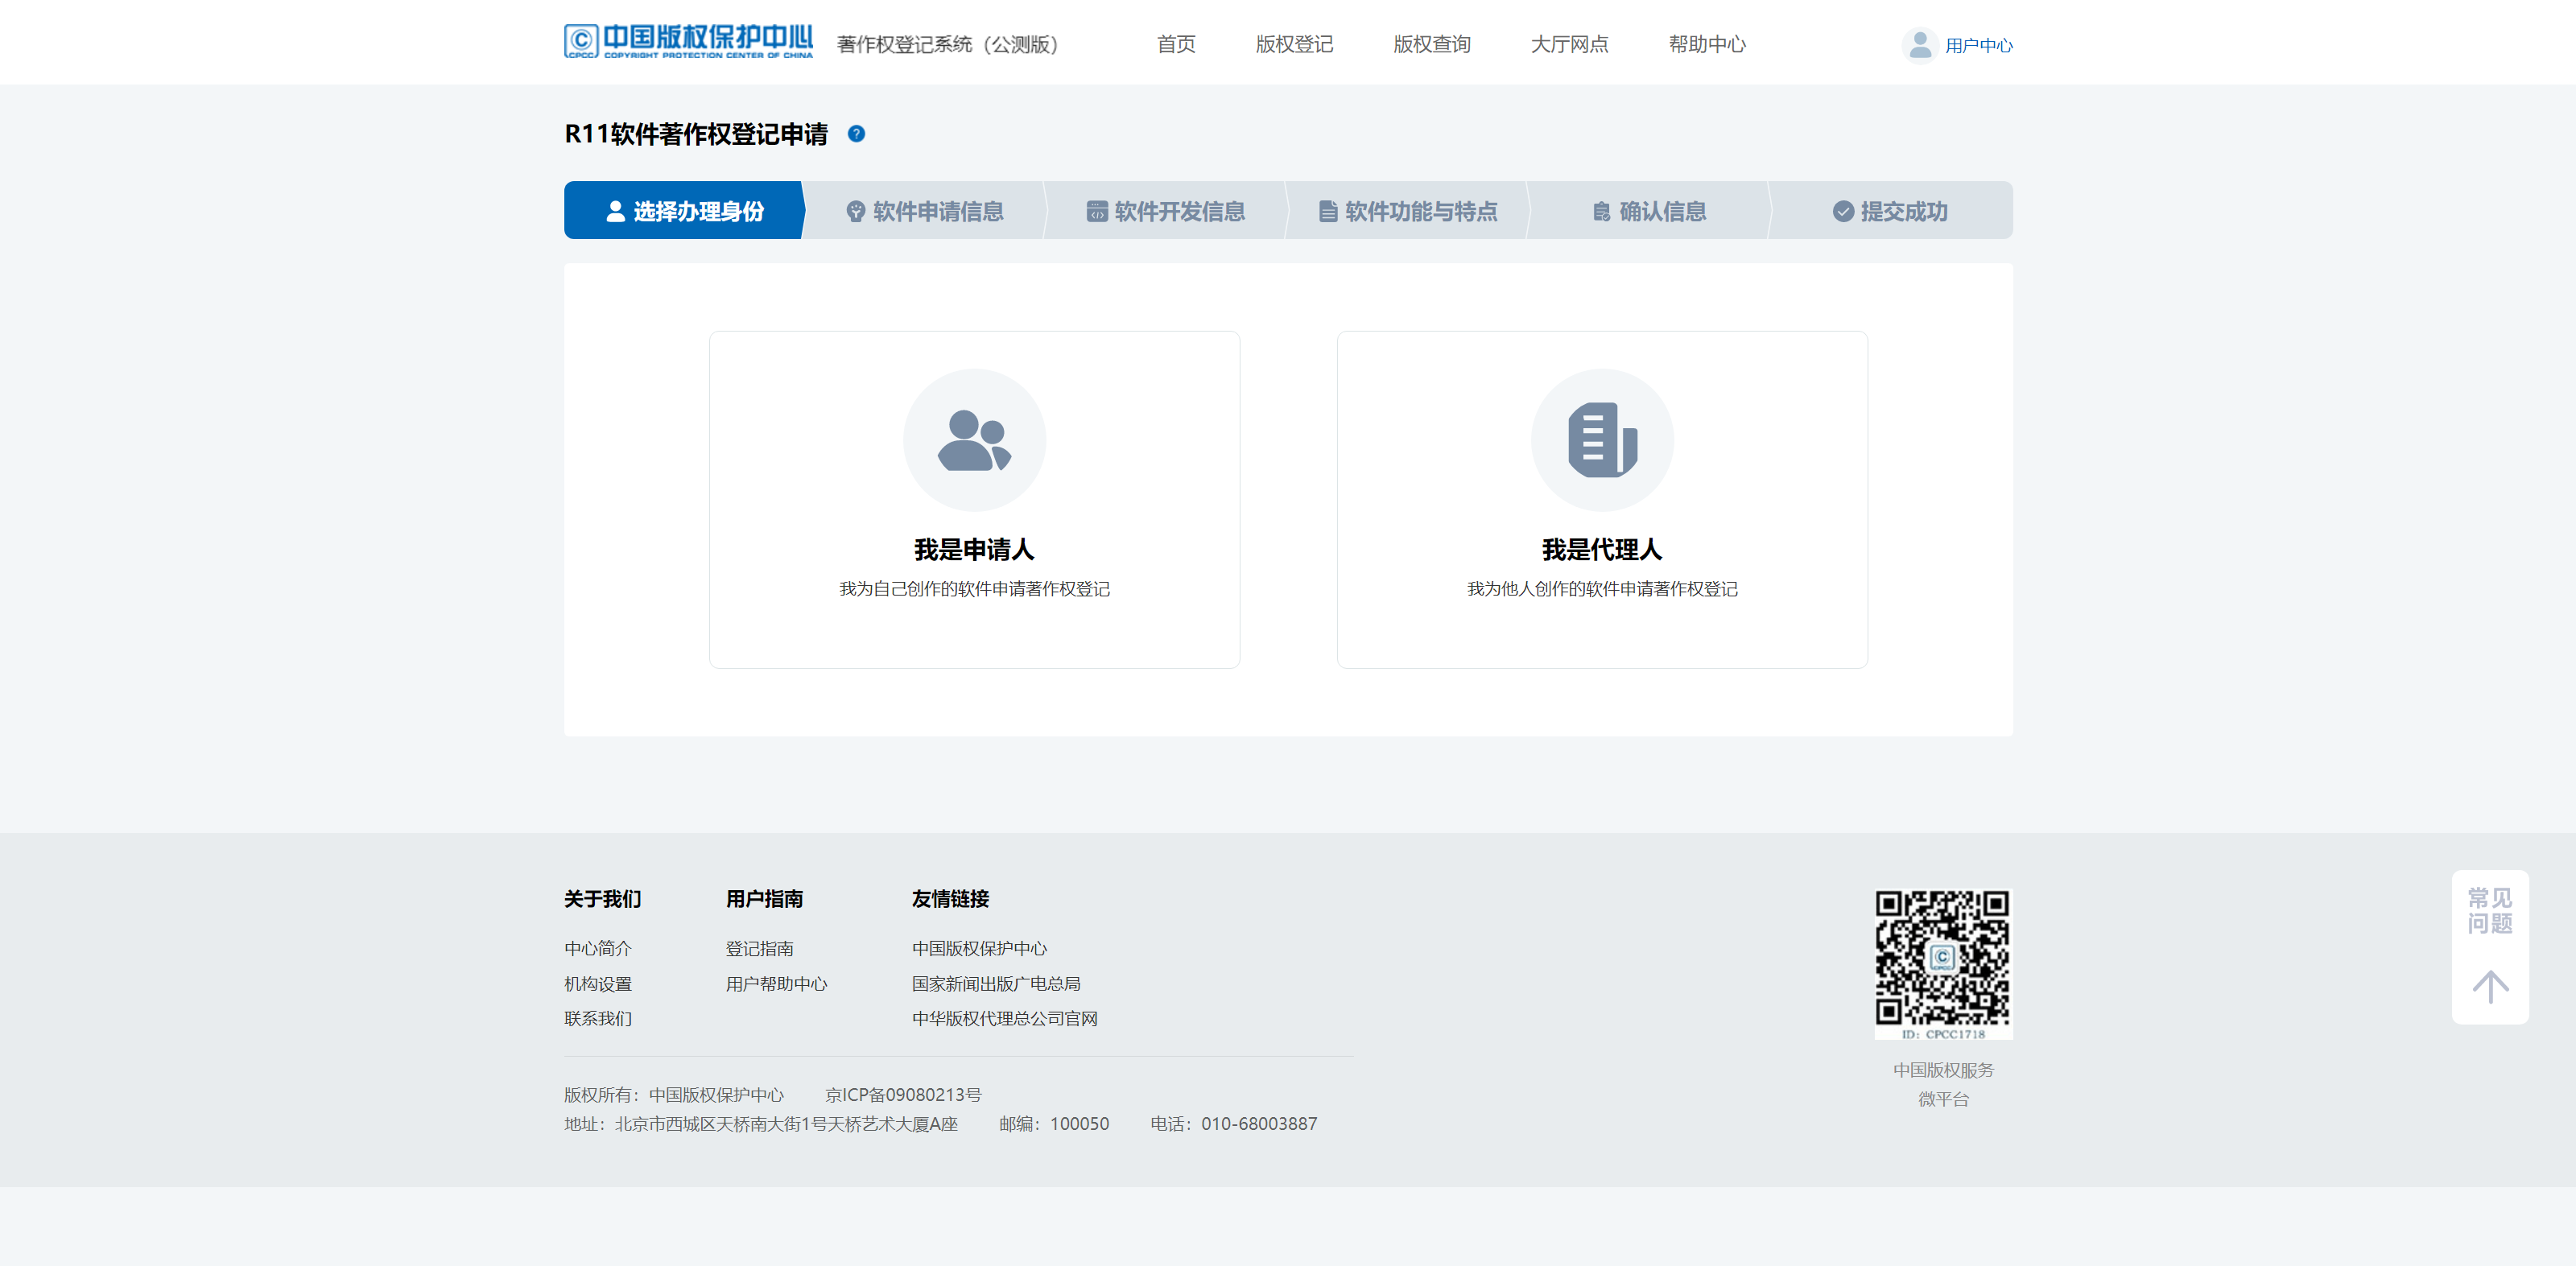Click the lightbulb icon of 软件申请信息
2576x1266 pixels.
pos(855,211)
